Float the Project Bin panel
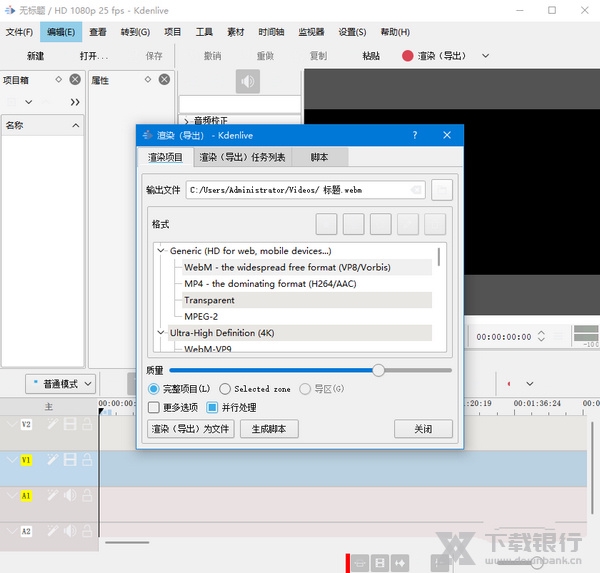The width and height of the screenshot is (600, 573). (x=59, y=79)
